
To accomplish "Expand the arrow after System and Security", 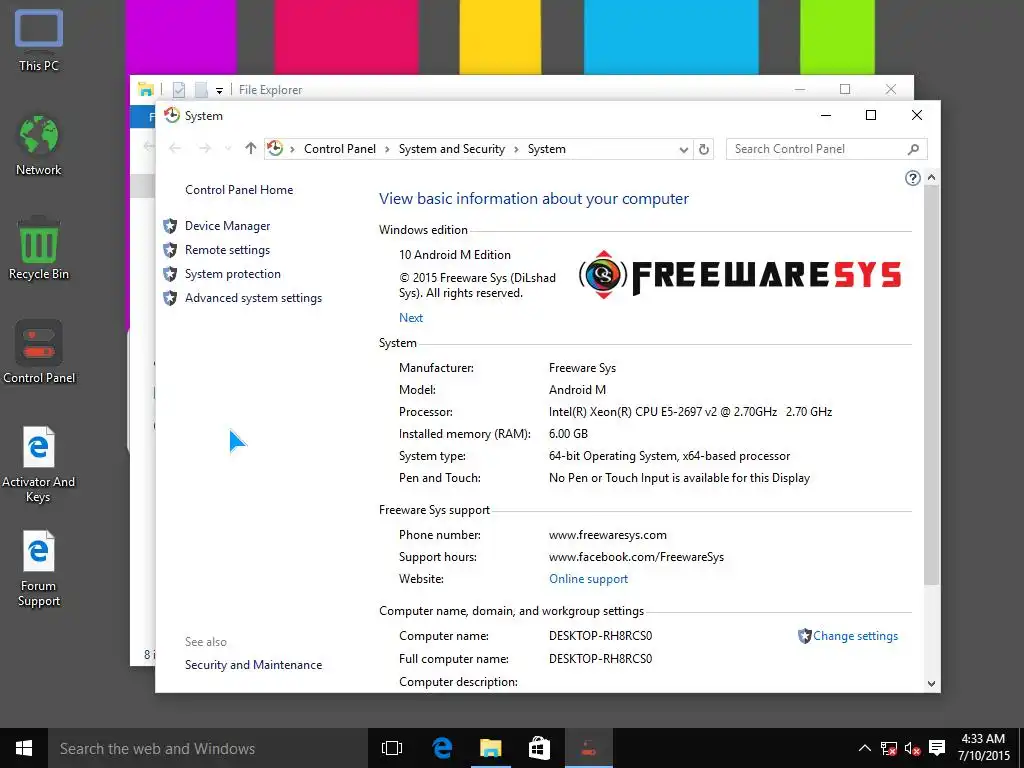I will click(516, 149).
